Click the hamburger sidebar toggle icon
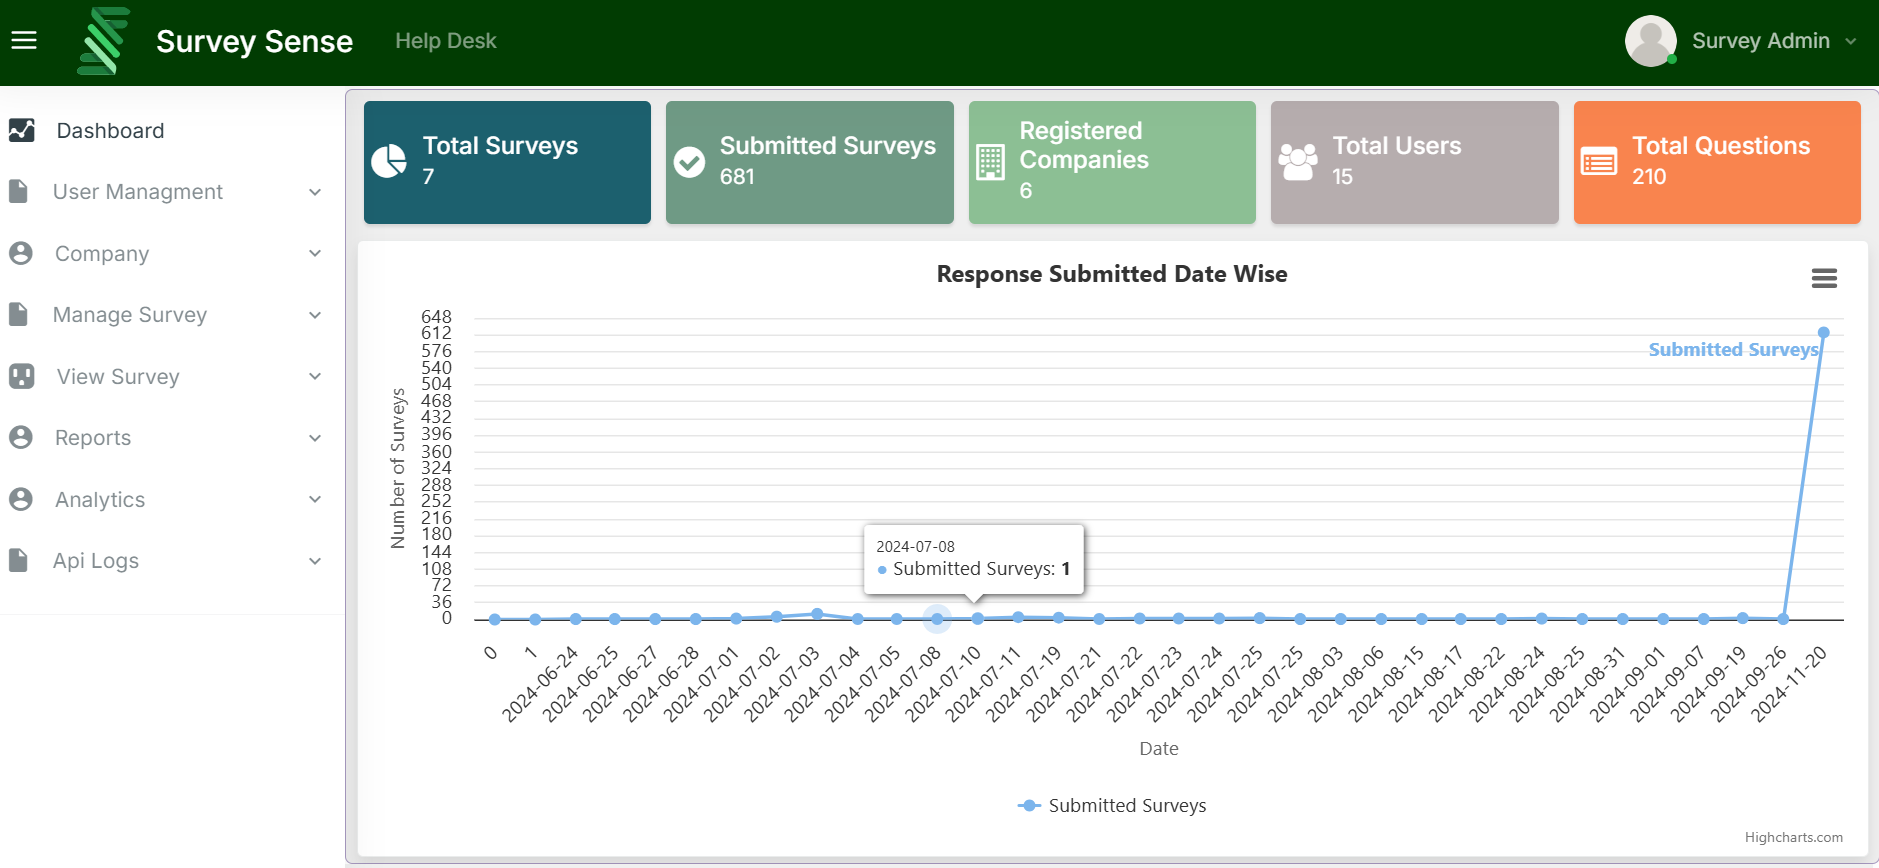The width and height of the screenshot is (1879, 868). coord(24,40)
